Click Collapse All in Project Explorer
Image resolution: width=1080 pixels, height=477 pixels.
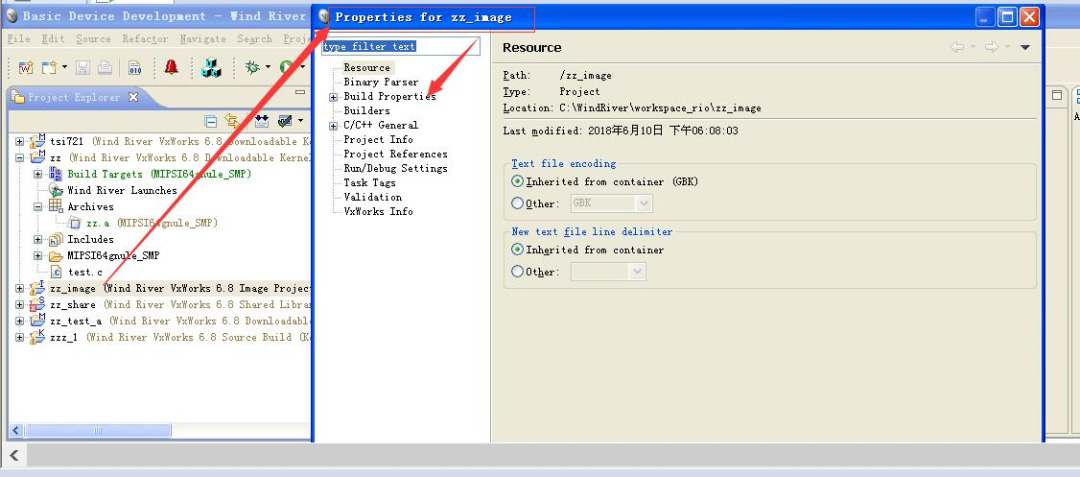[x=211, y=121]
